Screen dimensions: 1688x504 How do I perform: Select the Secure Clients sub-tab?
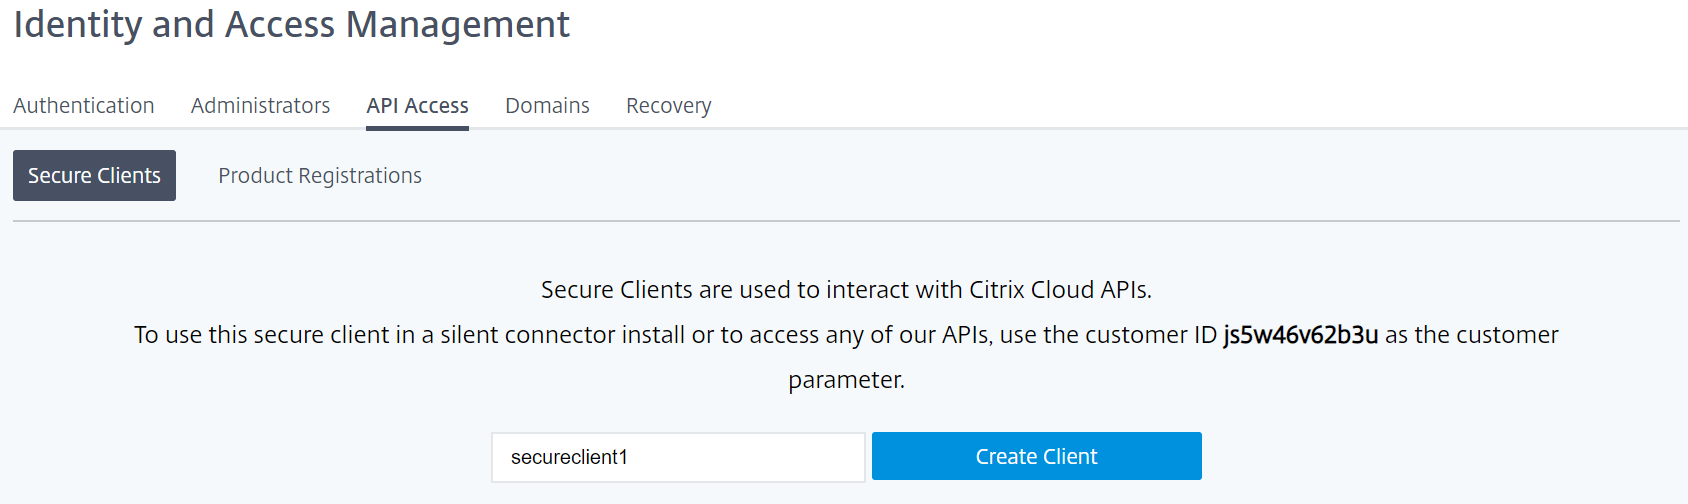tap(94, 175)
